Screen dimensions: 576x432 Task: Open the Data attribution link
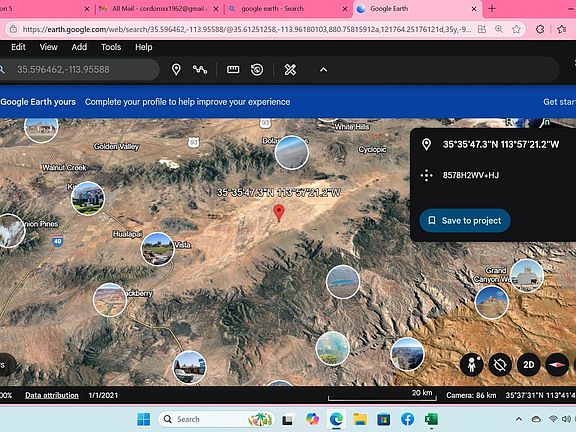(52, 395)
